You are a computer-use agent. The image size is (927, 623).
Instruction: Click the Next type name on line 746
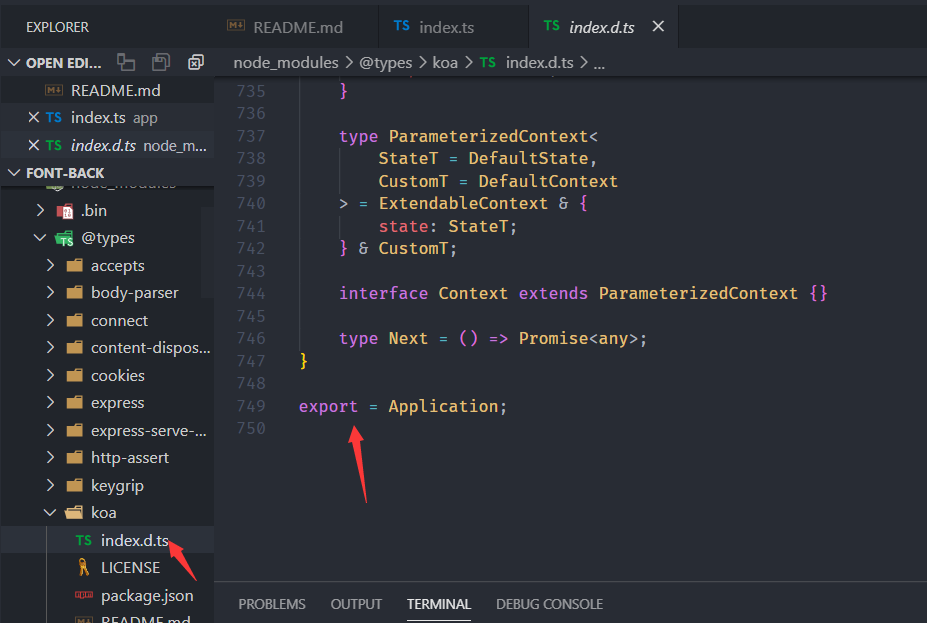(408, 339)
